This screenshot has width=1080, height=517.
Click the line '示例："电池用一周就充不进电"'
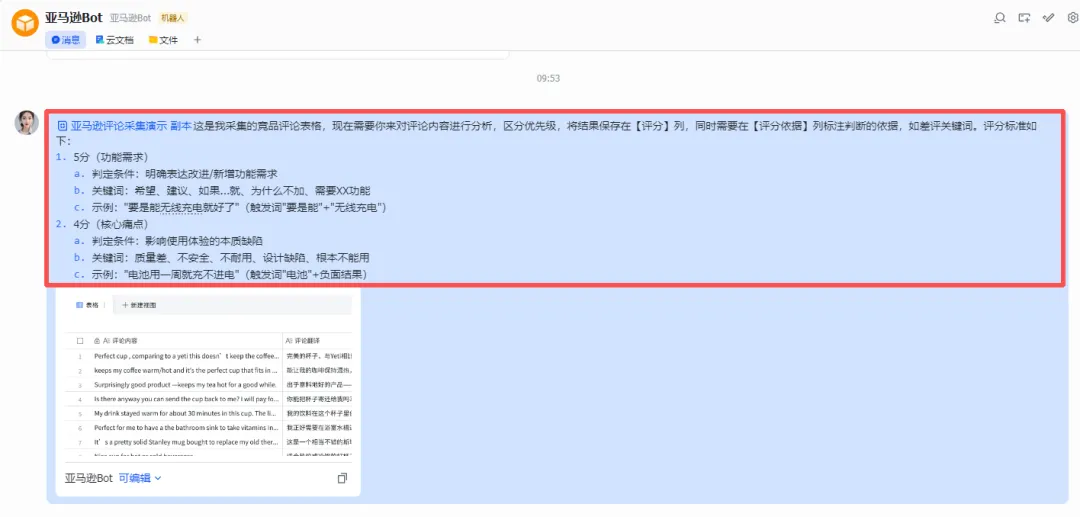click(229, 275)
